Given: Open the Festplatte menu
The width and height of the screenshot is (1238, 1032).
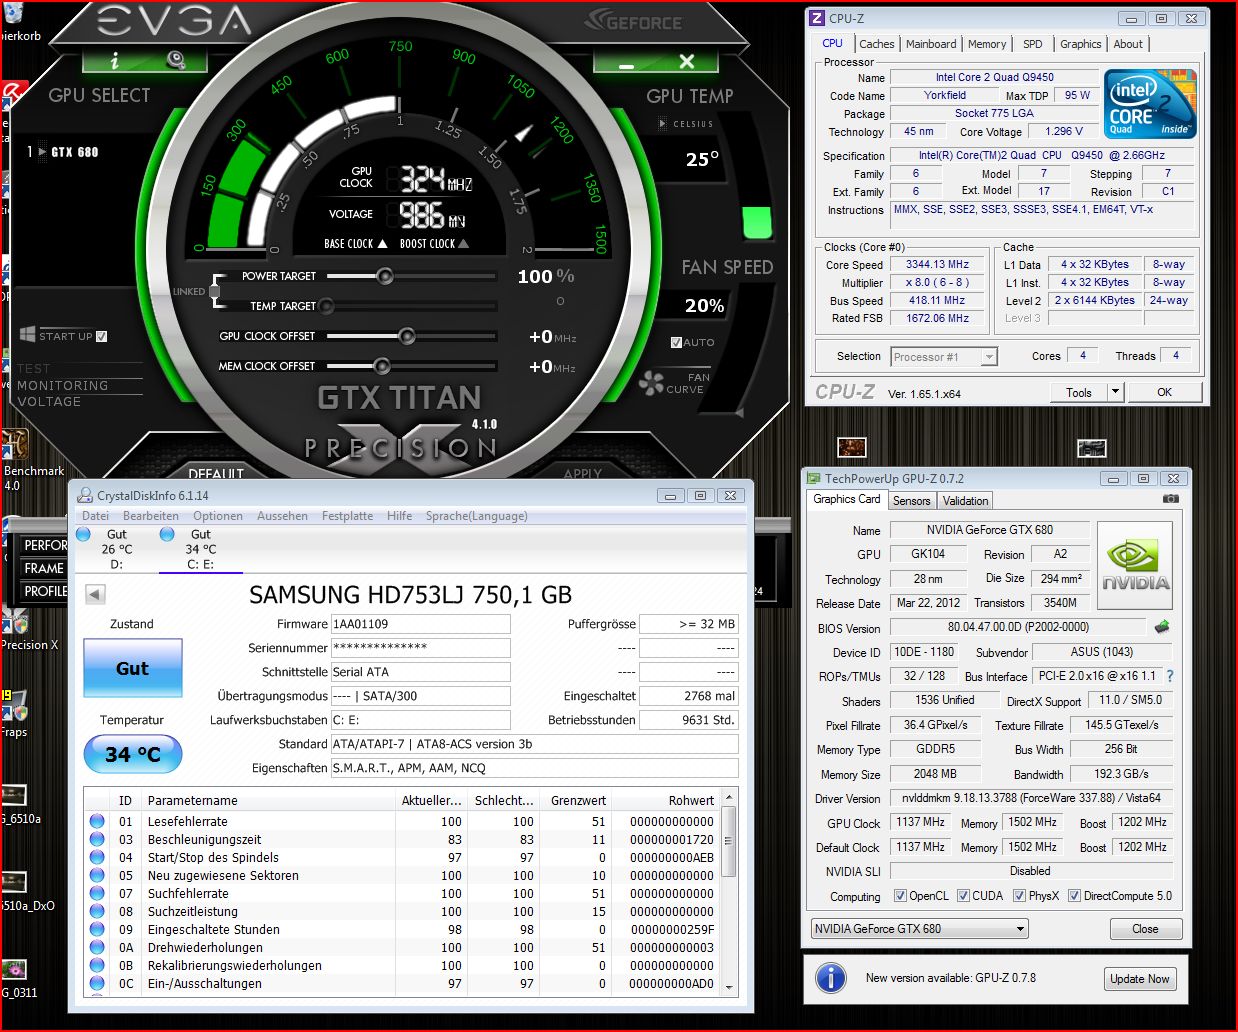Looking at the screenshot, I should click(347, 516).
